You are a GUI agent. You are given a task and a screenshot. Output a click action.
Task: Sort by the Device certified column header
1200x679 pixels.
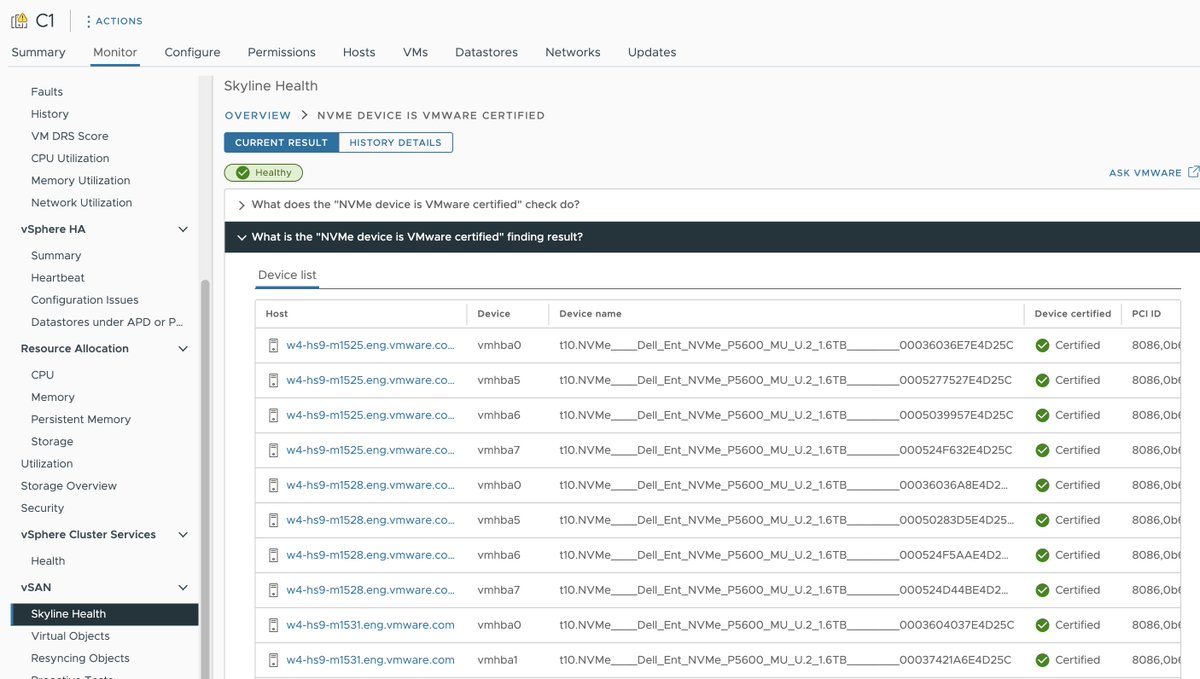pyautogui.click(x=1073, y=313)
